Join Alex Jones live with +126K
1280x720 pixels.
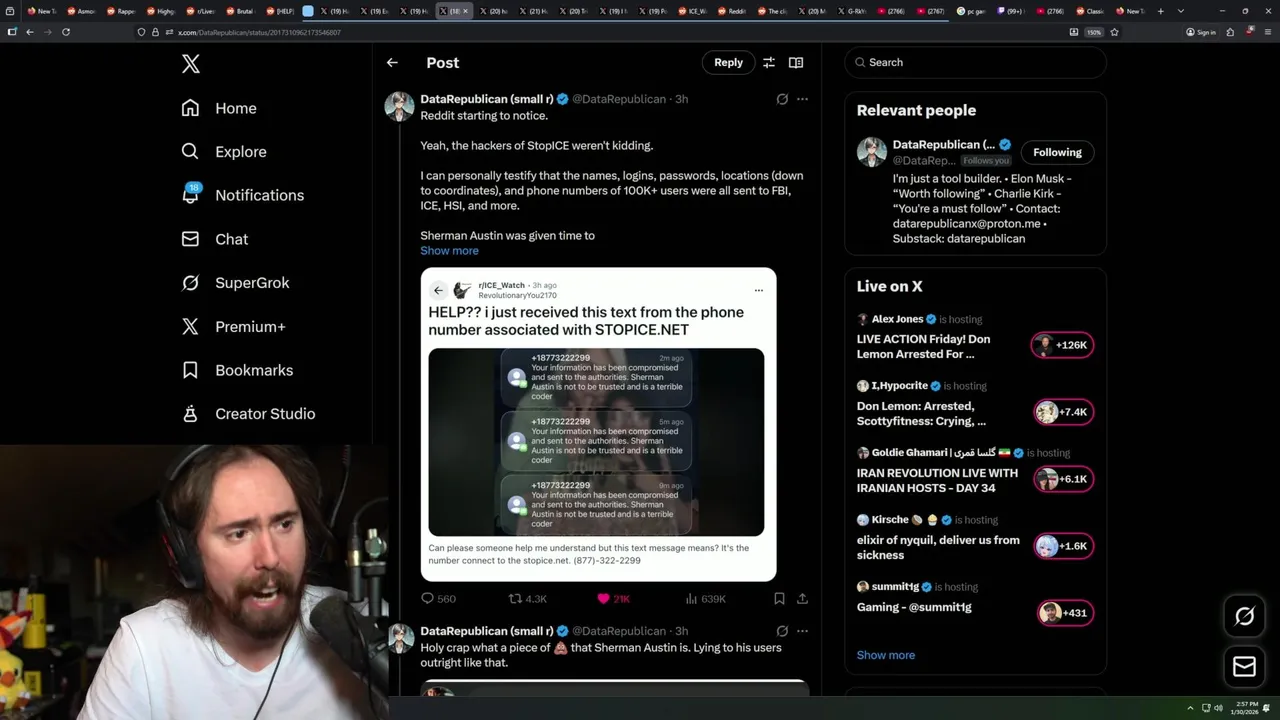tap(1062, 345)
